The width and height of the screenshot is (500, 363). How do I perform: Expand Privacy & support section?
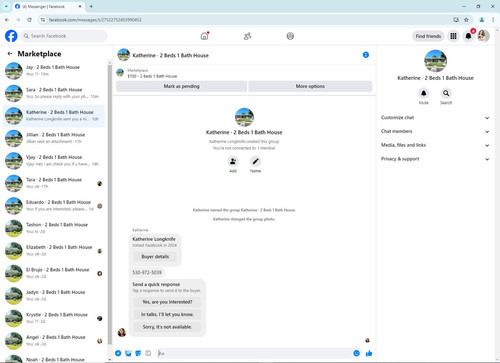tap(435, 159)
